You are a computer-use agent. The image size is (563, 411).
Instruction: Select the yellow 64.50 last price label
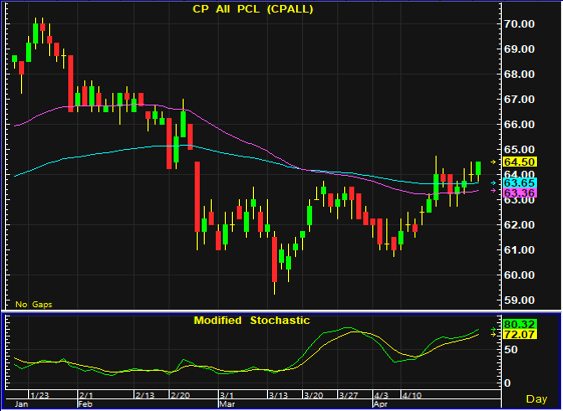520,162
